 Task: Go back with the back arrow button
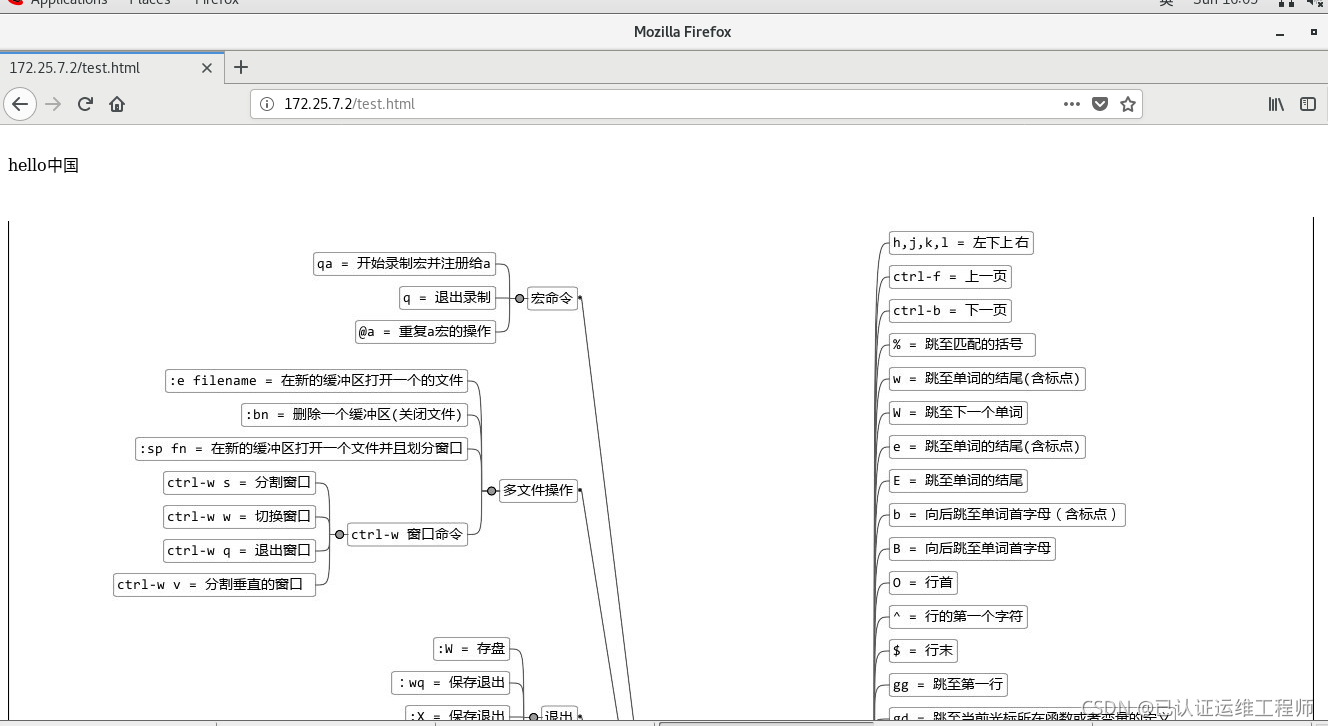pos(20,104)
